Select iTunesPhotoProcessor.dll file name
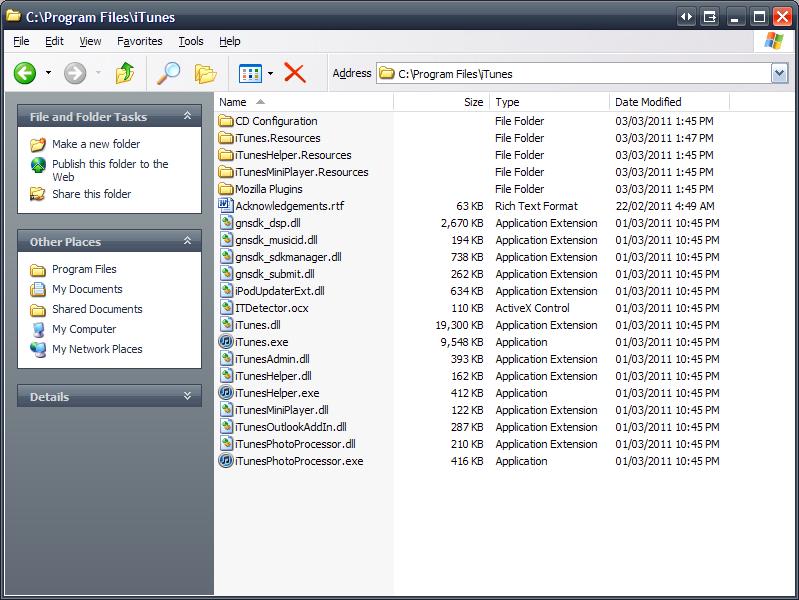The height and width of the screenshot is (600, 799). coord(295,444)
